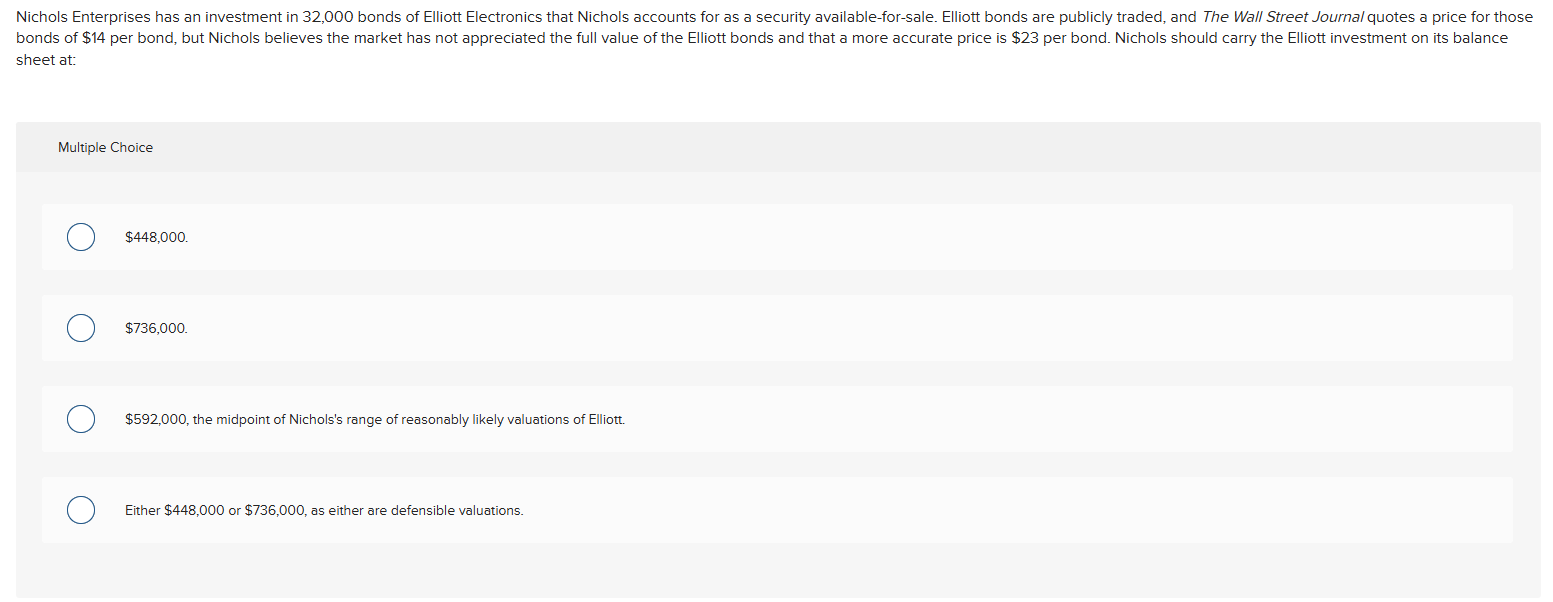1553x602 pixels.
Task: Click the '$736,000.' answer text
Action: tap(156, 328)
